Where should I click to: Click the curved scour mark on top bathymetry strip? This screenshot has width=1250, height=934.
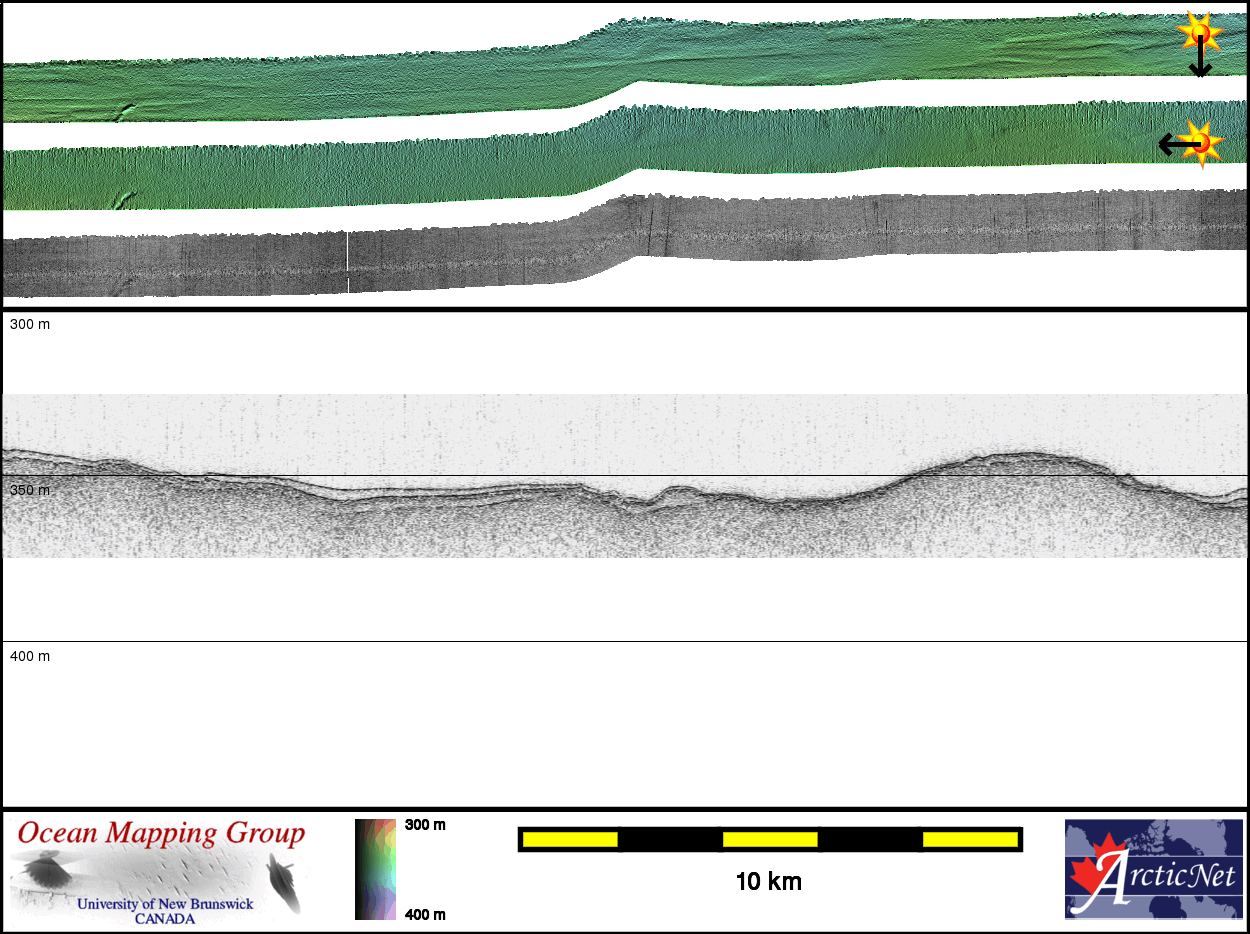pyautogui.click(x=124, y=111)
